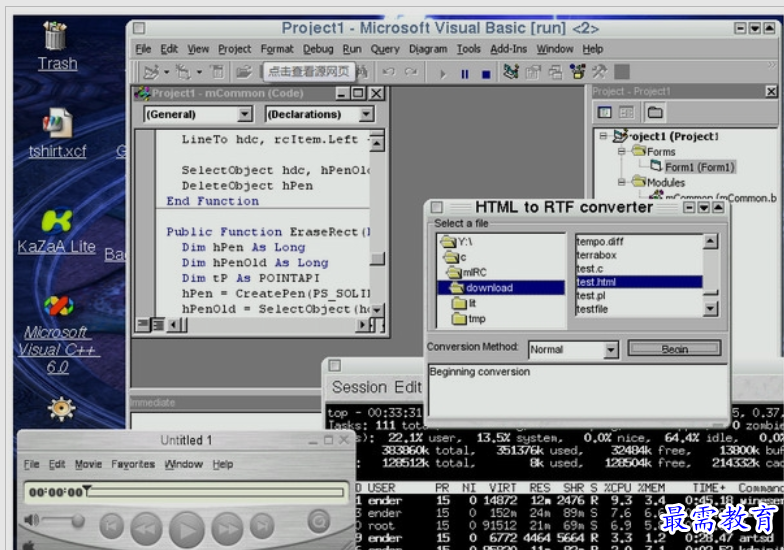This screenshot has width=784, height=550.
Task: Click the QuickTime volume slider knob
Action: (x=78, y=520)
